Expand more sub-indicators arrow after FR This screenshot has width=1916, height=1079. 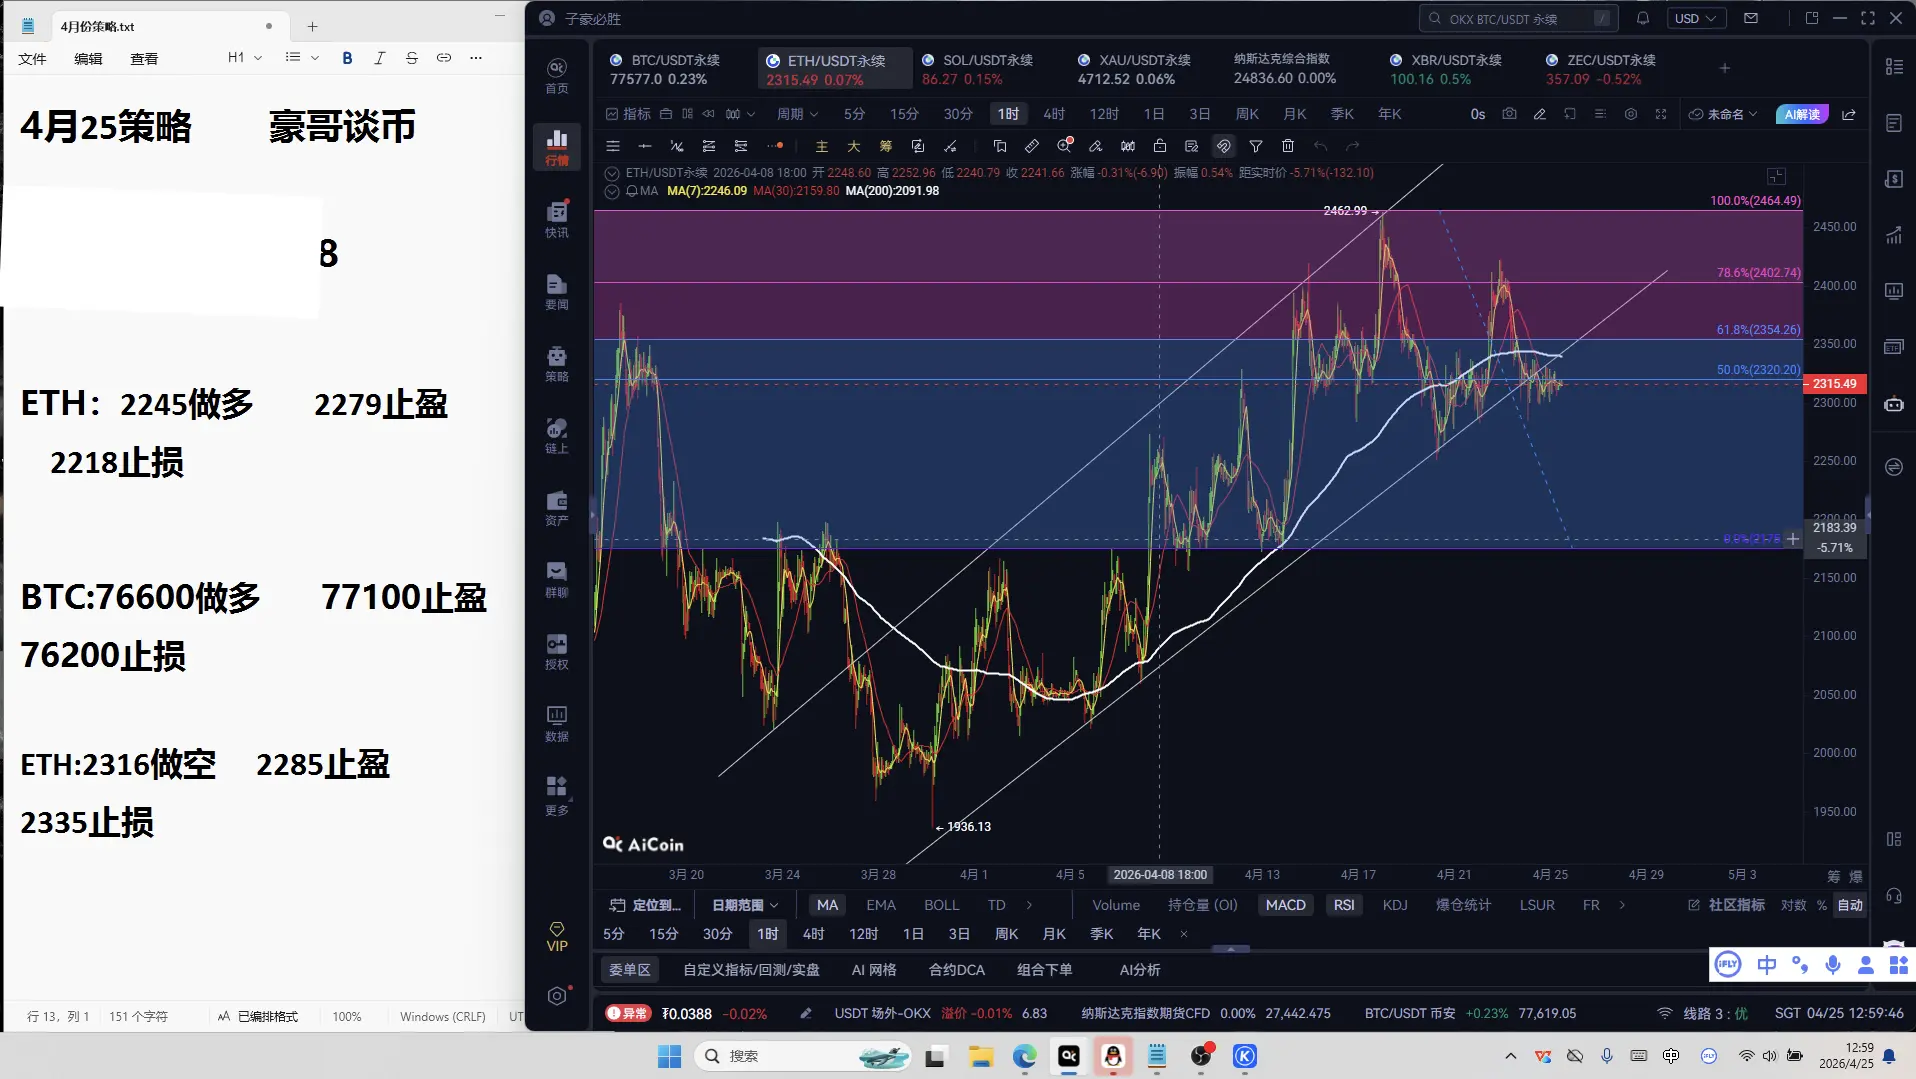pyautogui.click(x=1622, y=905)
